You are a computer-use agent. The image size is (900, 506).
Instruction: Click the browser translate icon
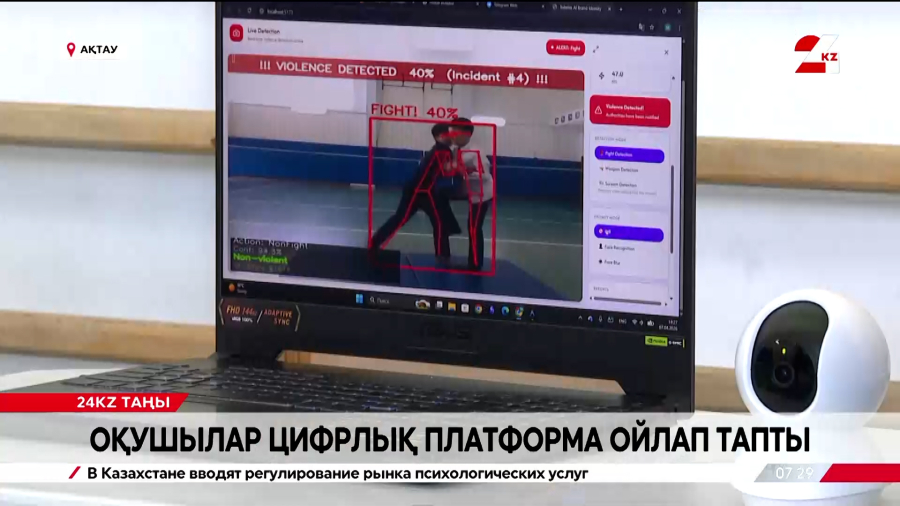pyautogui.click(x=641, y=26)
